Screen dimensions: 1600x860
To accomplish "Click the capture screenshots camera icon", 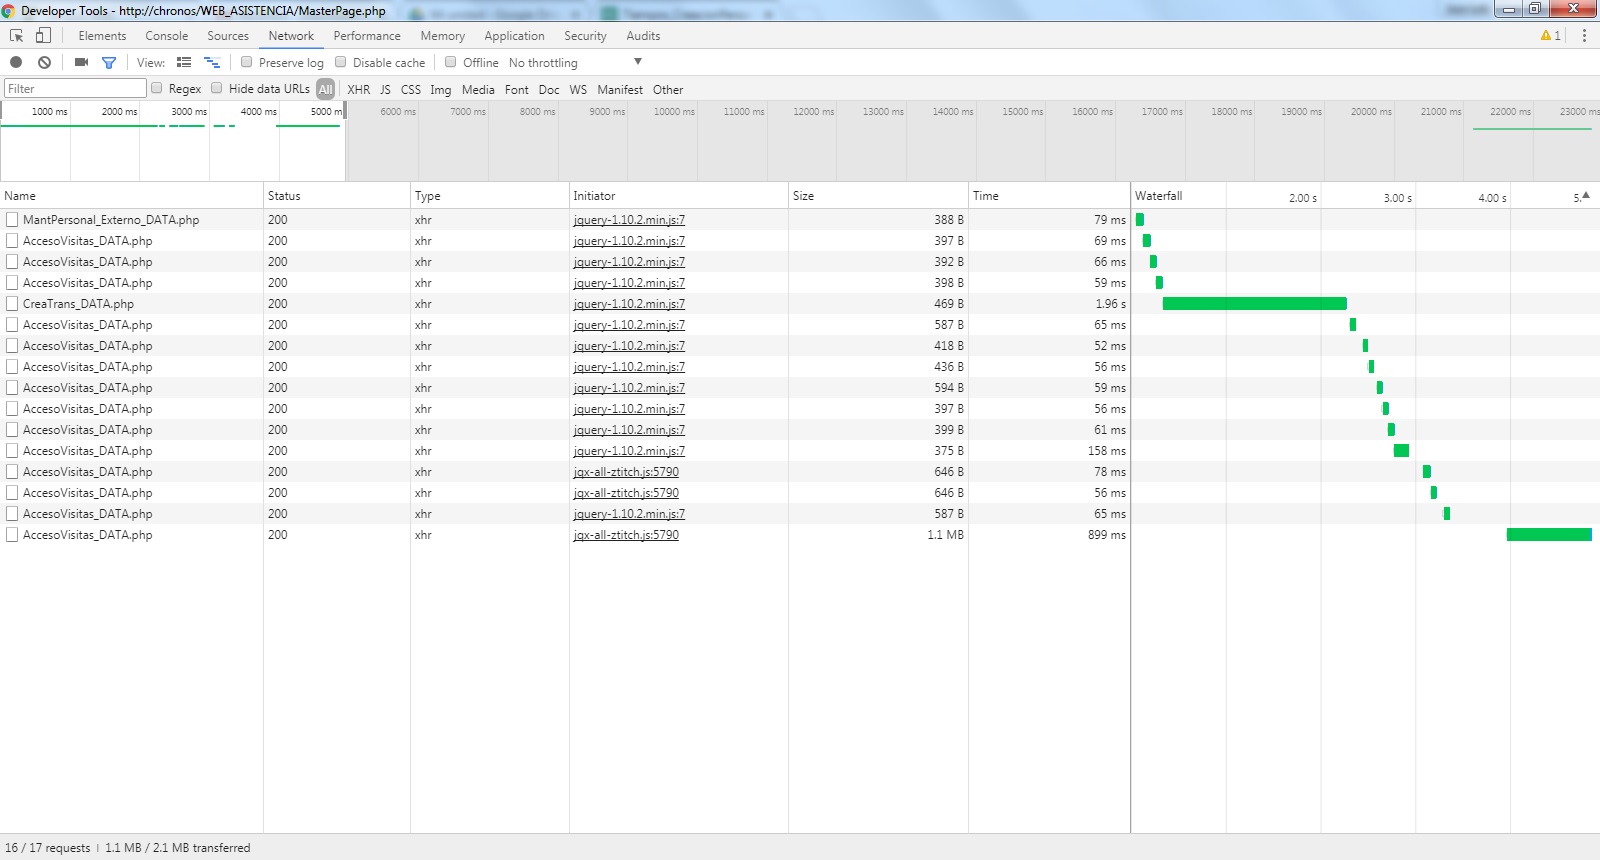I will pos(81,62).
